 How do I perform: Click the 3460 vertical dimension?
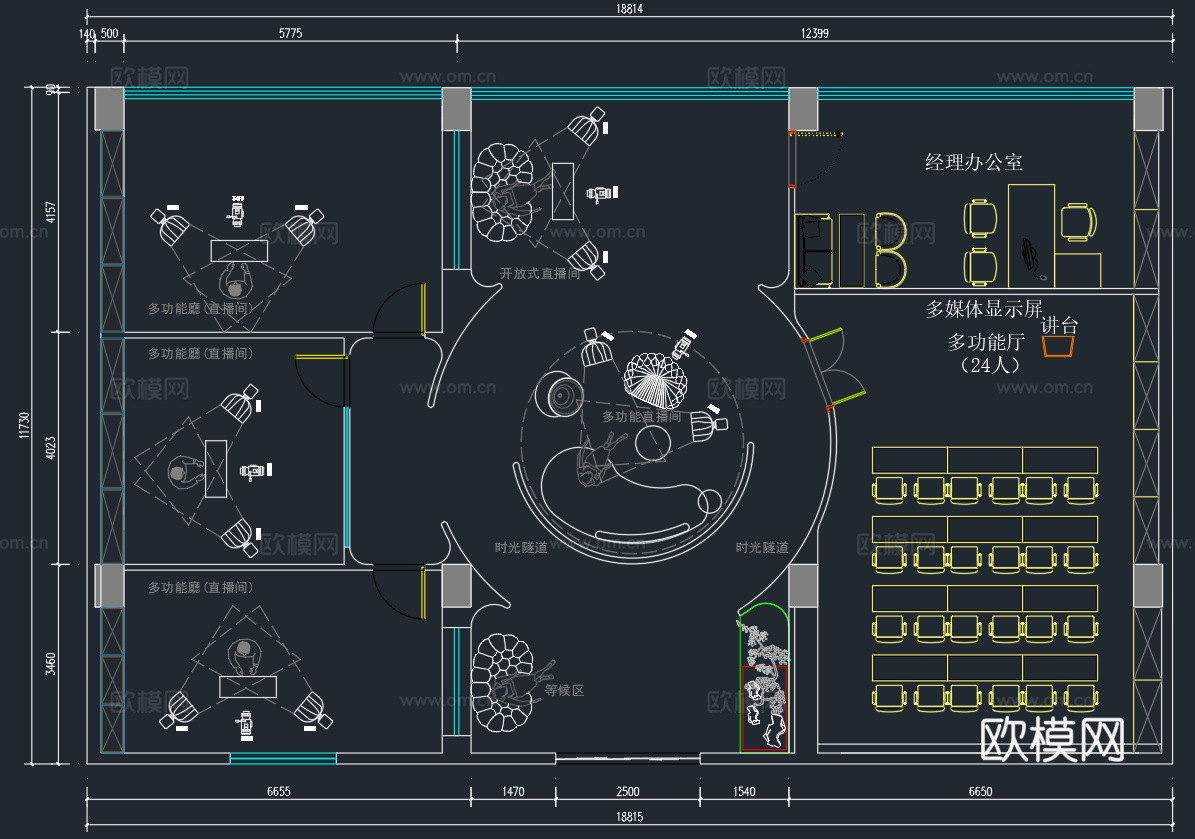coord(50,663)
